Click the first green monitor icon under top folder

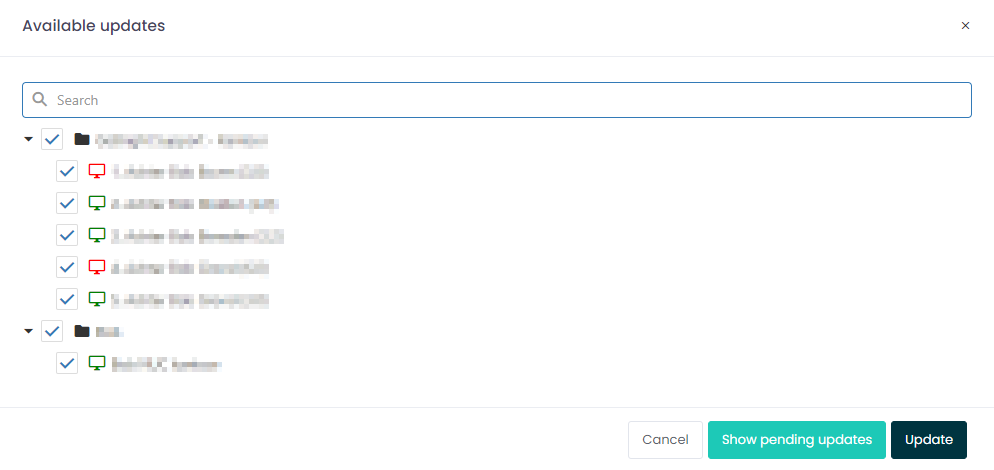[x=96, y=203]
